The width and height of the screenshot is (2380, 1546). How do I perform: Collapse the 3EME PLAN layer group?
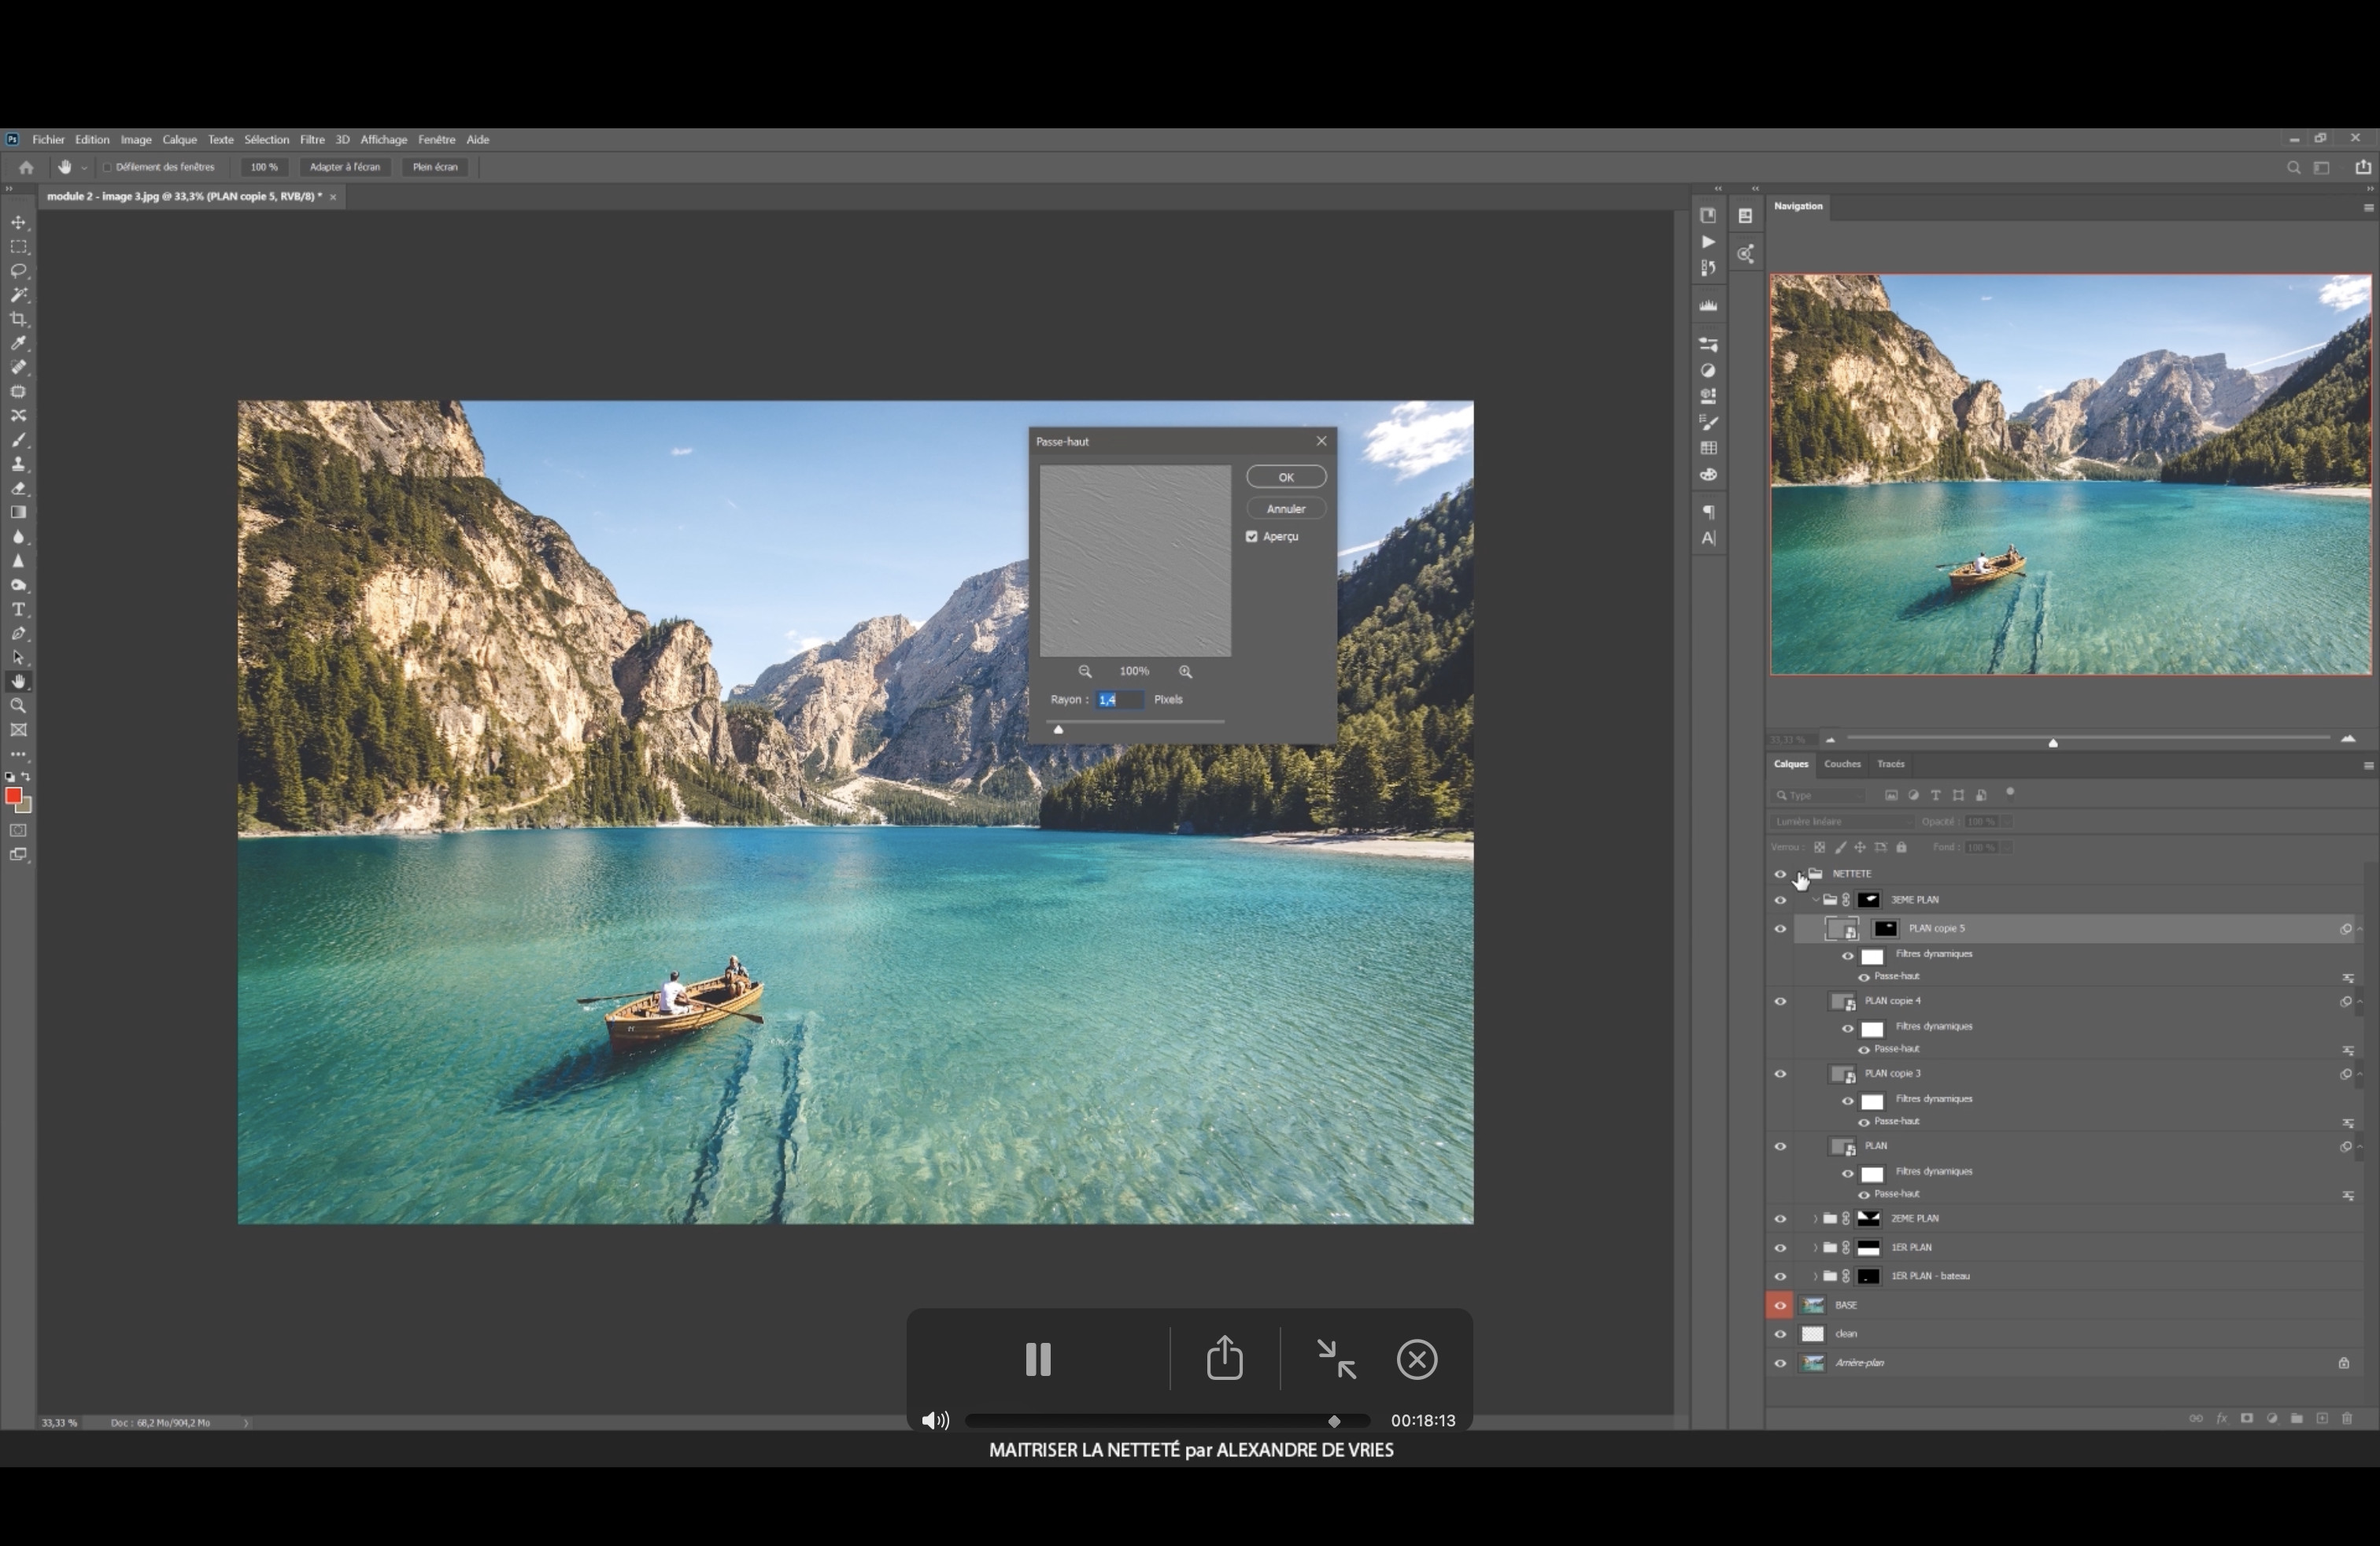1815,900
